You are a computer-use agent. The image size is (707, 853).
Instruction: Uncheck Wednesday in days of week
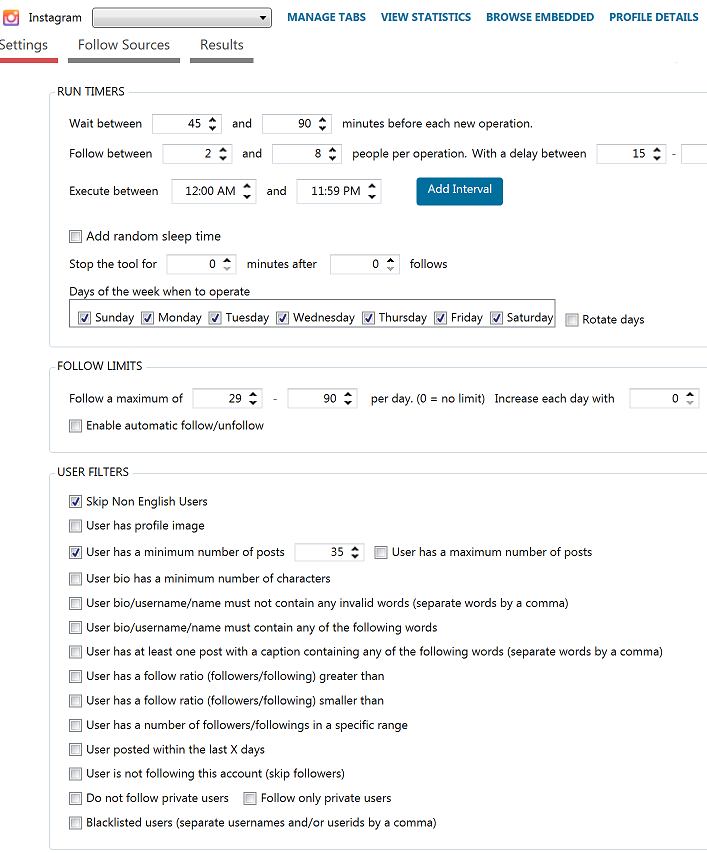283,318
